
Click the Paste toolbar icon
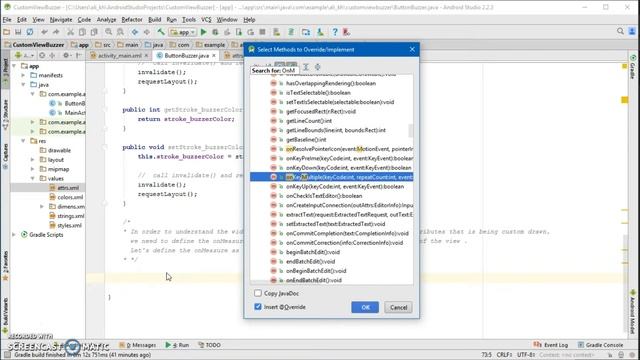pos(94,32)
